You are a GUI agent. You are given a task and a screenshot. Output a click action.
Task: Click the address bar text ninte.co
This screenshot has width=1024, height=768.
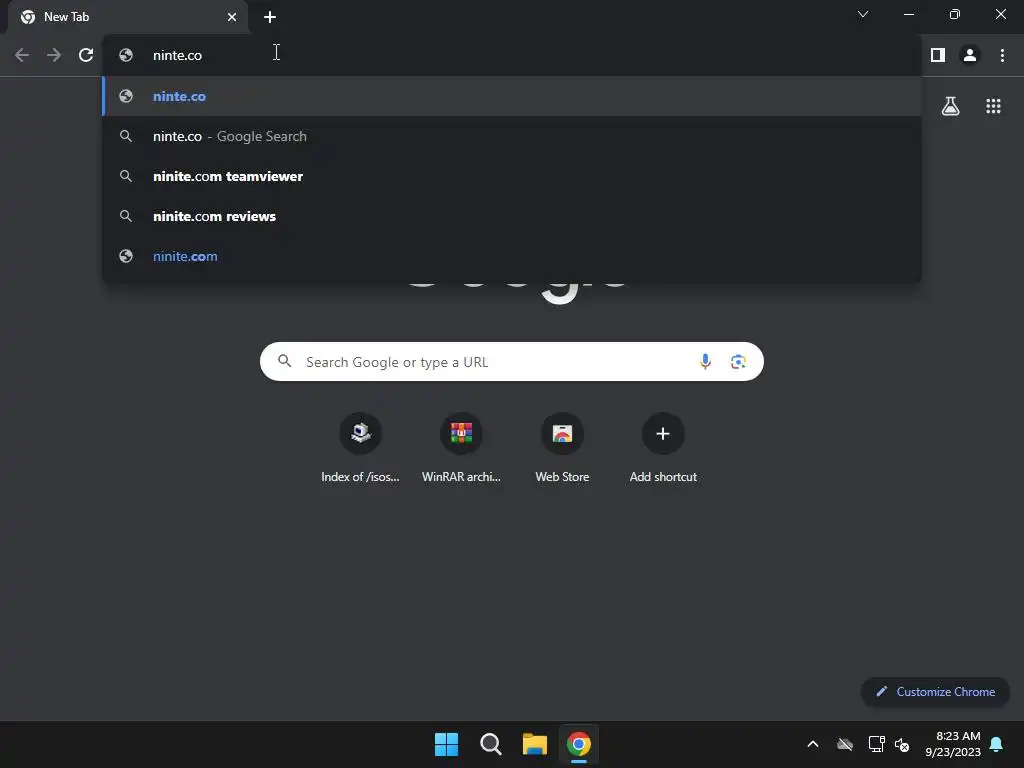(177, 56)
